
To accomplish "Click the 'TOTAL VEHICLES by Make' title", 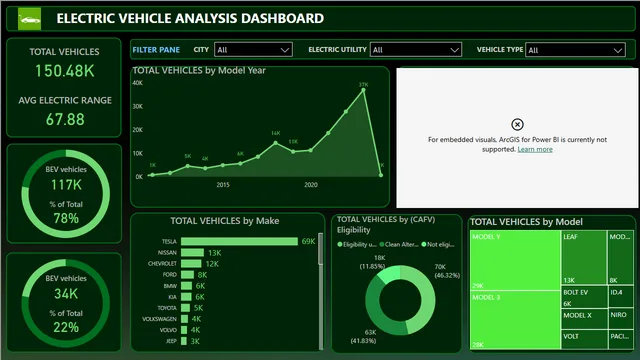I will pos(225,221).
